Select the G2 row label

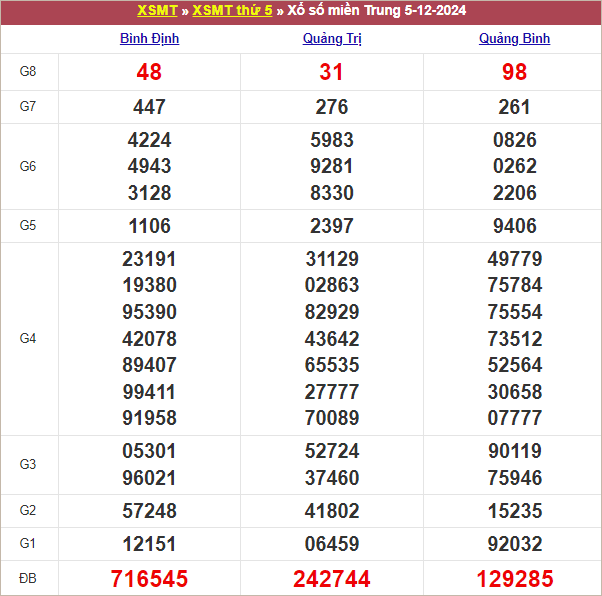(x=28, y=510)
